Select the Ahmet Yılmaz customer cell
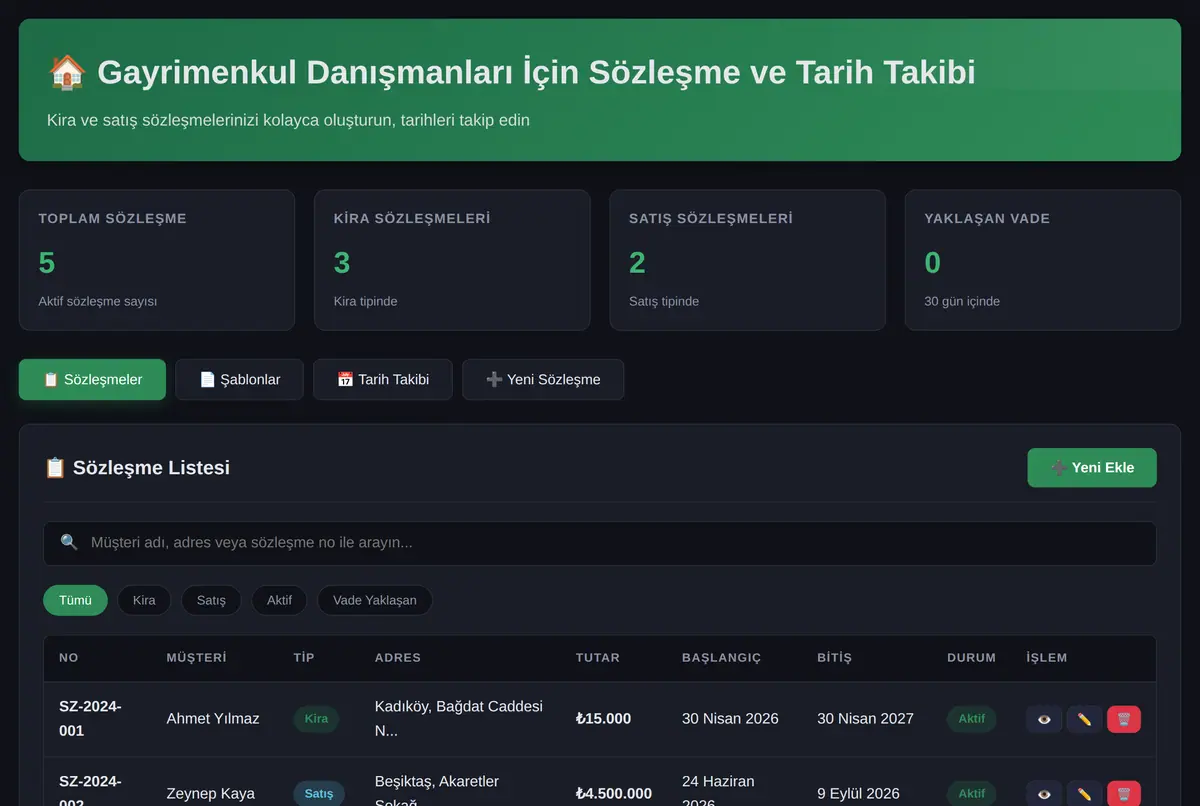Image resolution: width=1200 pixels, height=806 pixels. (x=213, y=719)
